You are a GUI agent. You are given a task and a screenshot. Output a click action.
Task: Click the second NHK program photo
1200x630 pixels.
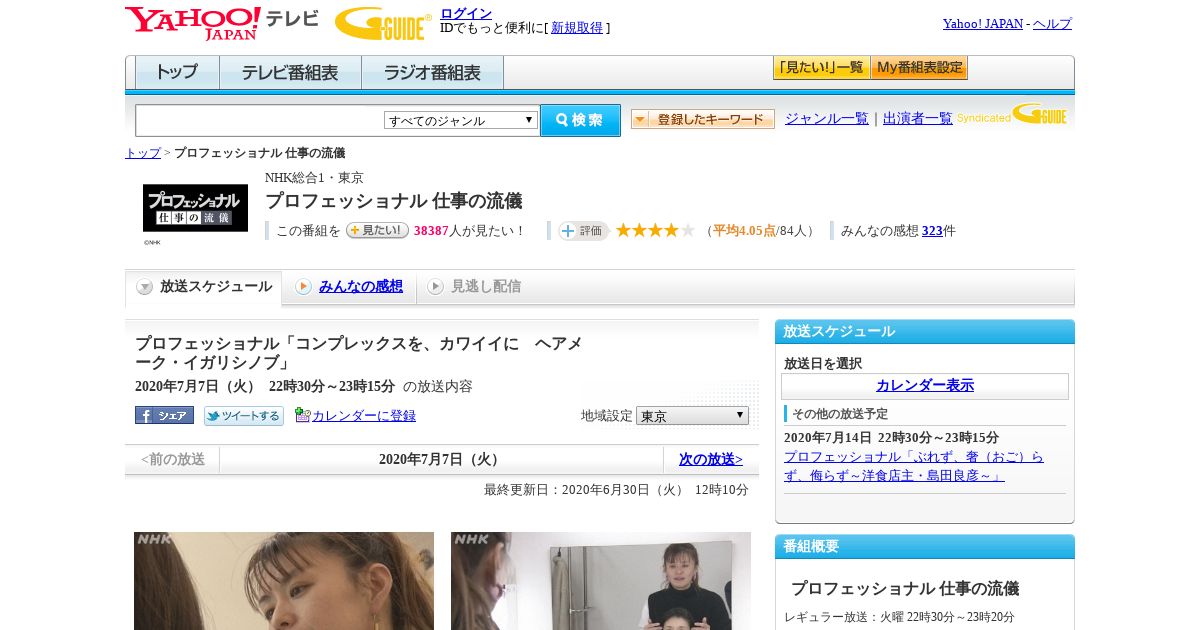click(x=601, y=581)
